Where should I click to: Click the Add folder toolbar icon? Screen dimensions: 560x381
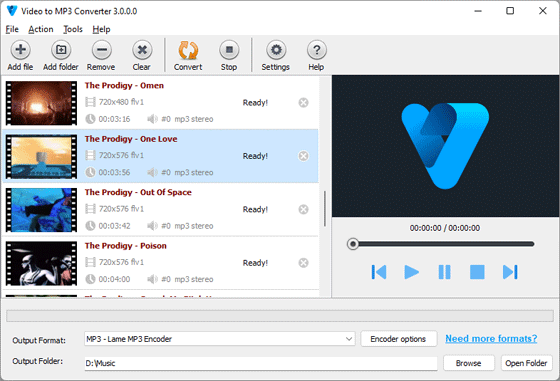[61, 50]
